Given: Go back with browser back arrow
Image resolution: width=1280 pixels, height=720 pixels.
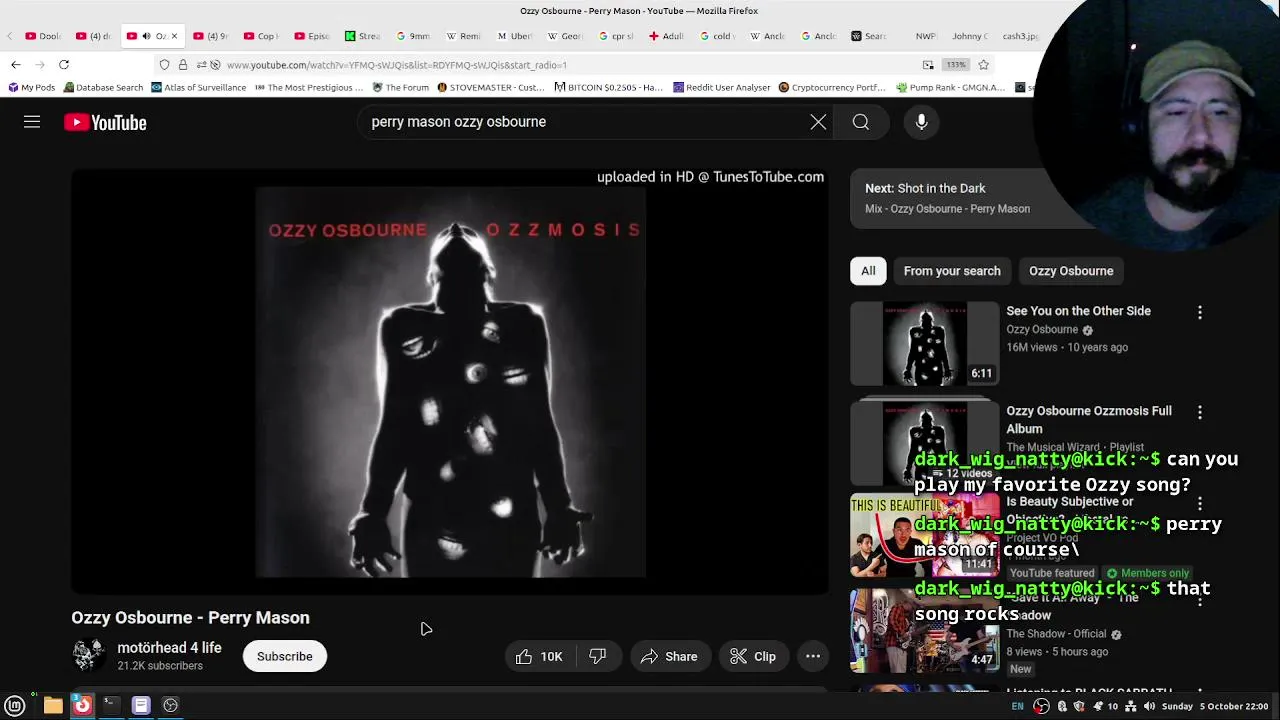Looking at the screenshot, I should point(16,64).
